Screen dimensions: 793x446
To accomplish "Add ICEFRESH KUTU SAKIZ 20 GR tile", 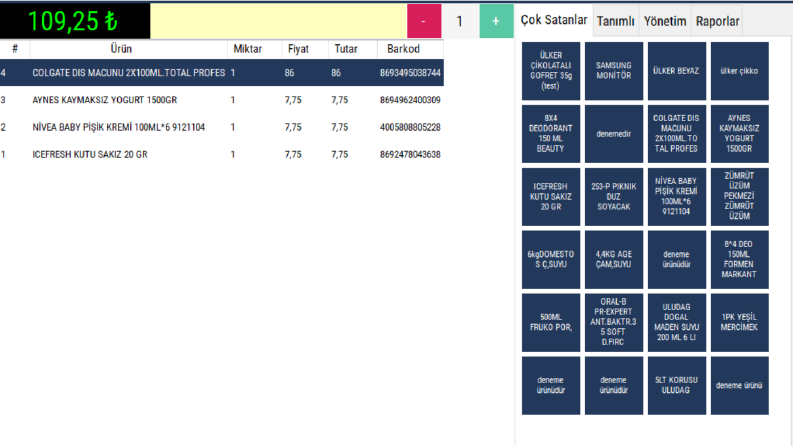I will pyautogui.click(x=551, y=197).
